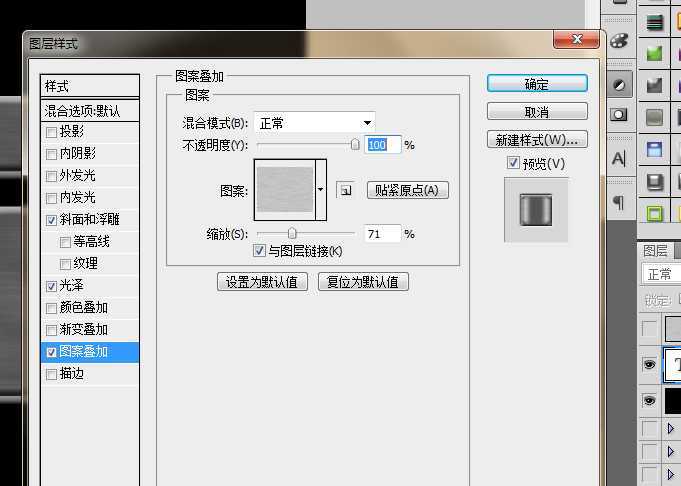Enable the 颜色叠加 color overlay checkbox

pyautogui.click(x=51, y=308)
